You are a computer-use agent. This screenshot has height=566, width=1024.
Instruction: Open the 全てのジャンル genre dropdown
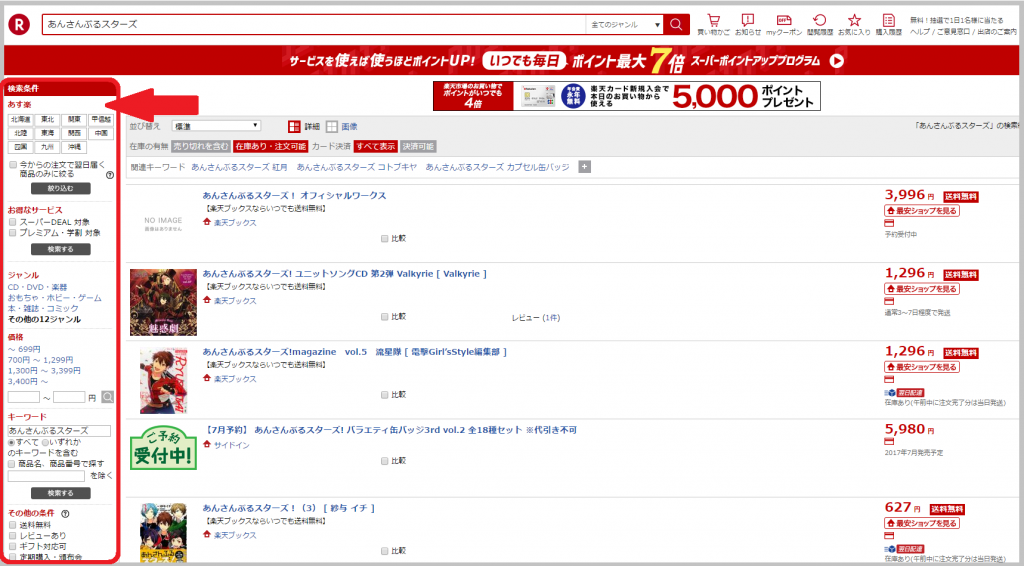(x=624, y=24)
